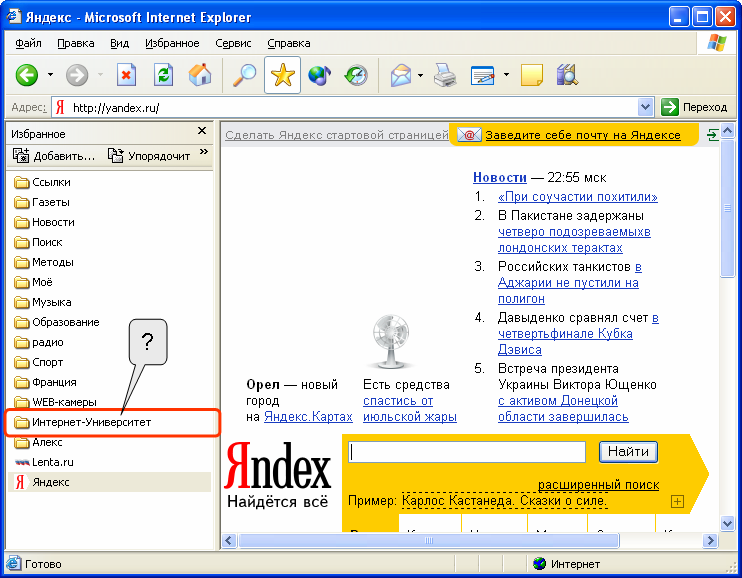
Task: Open расширенный поиск link
Action: point(599,485)
